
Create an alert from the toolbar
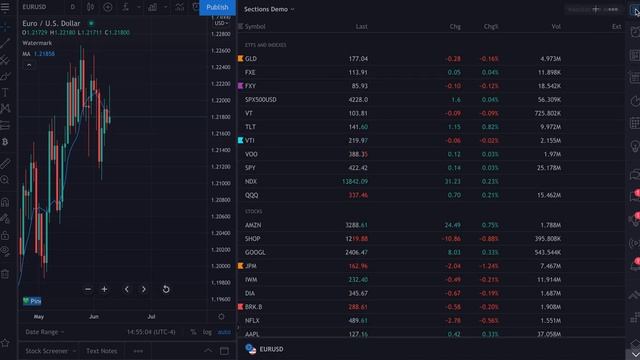196,7
